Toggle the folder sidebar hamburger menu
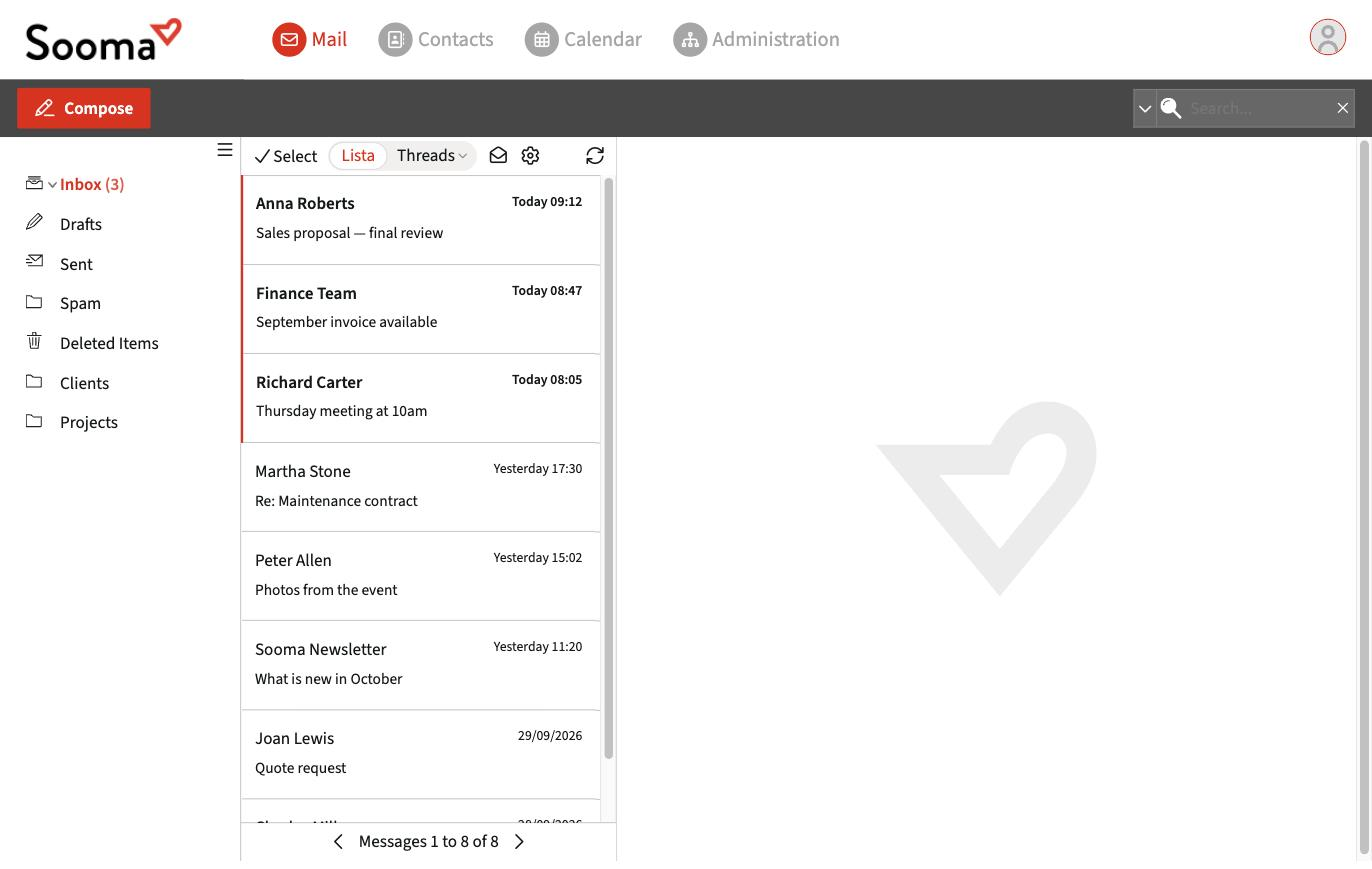Image resolution: width=1372 pixels, height=869 pixels. pyautogui.click(x=225, y=150)
